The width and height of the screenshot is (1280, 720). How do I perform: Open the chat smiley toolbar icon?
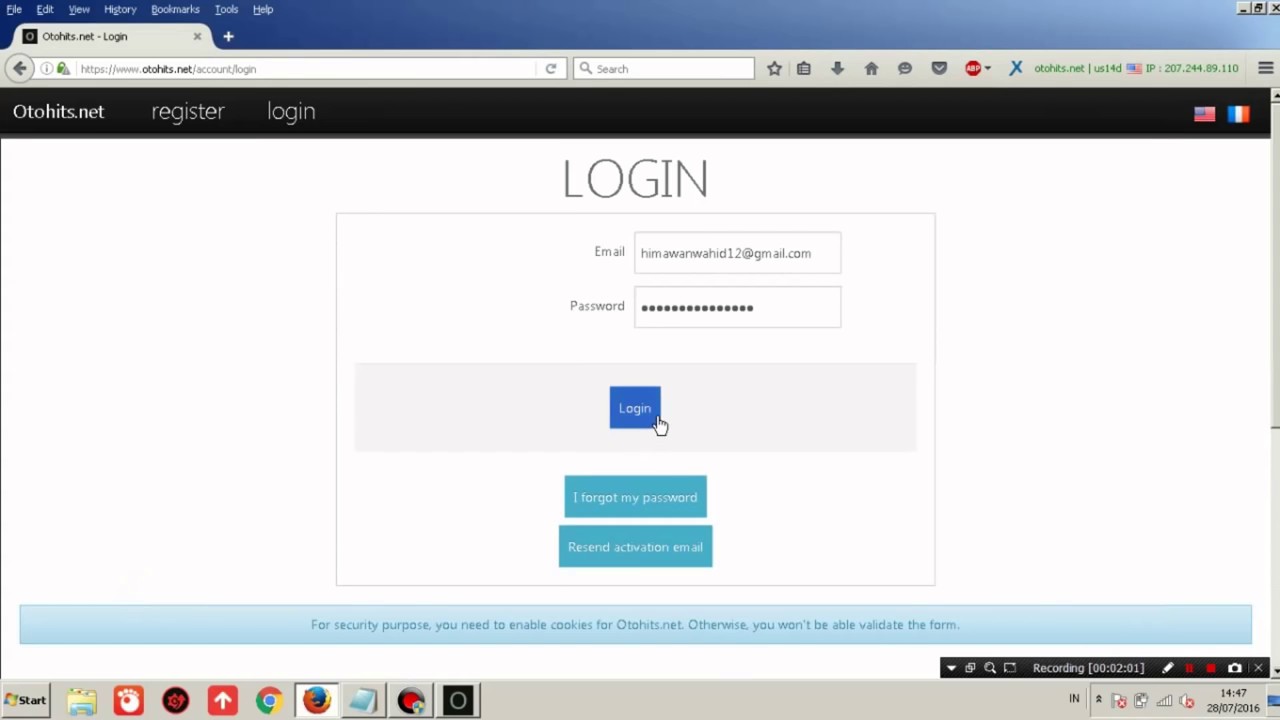(x=905, y=68)
